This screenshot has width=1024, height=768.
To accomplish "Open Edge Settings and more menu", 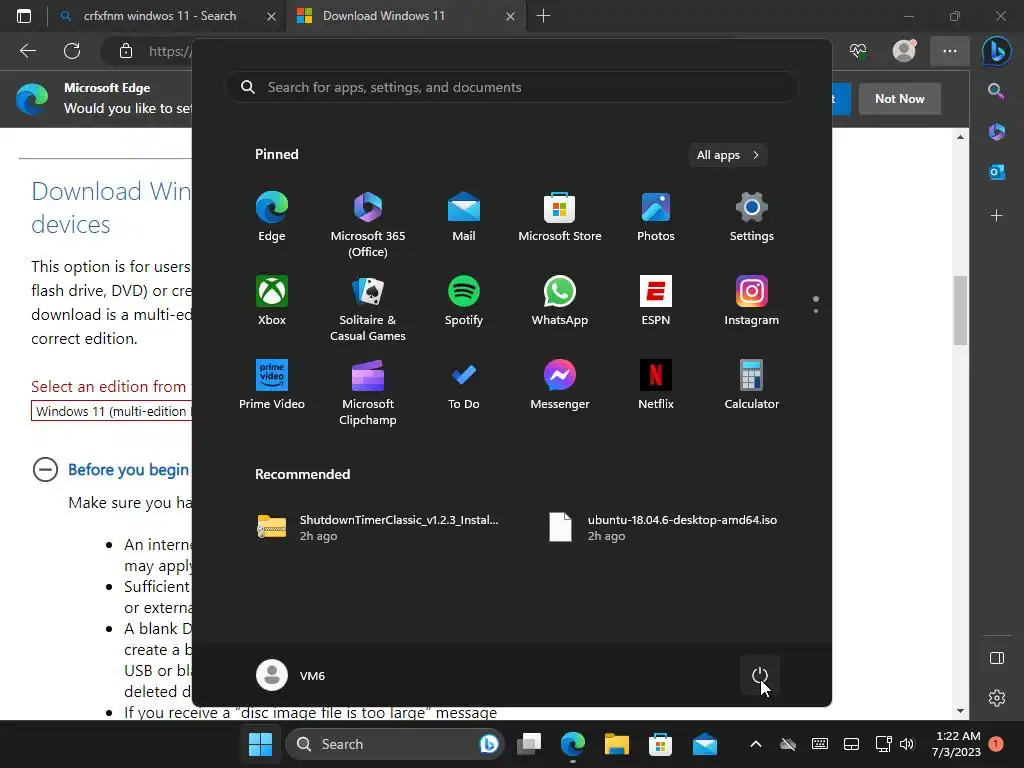I will tap(950, 51).
